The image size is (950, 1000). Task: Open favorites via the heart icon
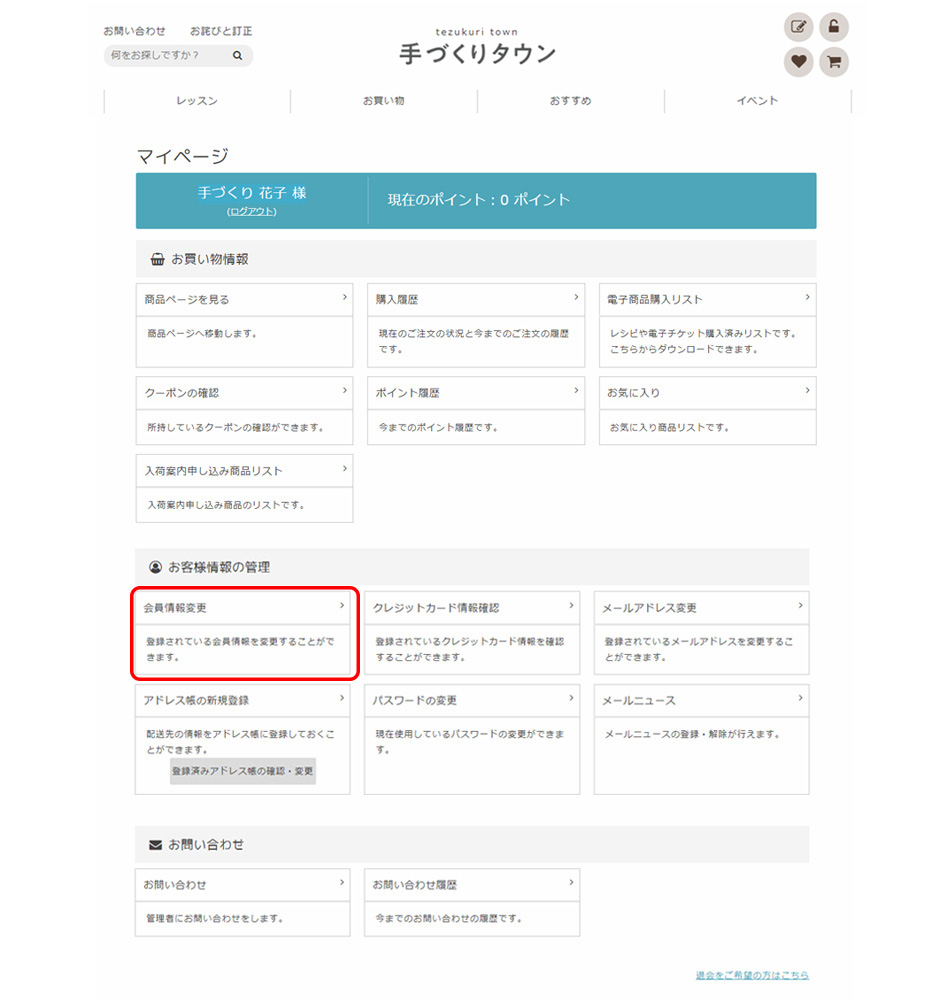tap(798, 62)
